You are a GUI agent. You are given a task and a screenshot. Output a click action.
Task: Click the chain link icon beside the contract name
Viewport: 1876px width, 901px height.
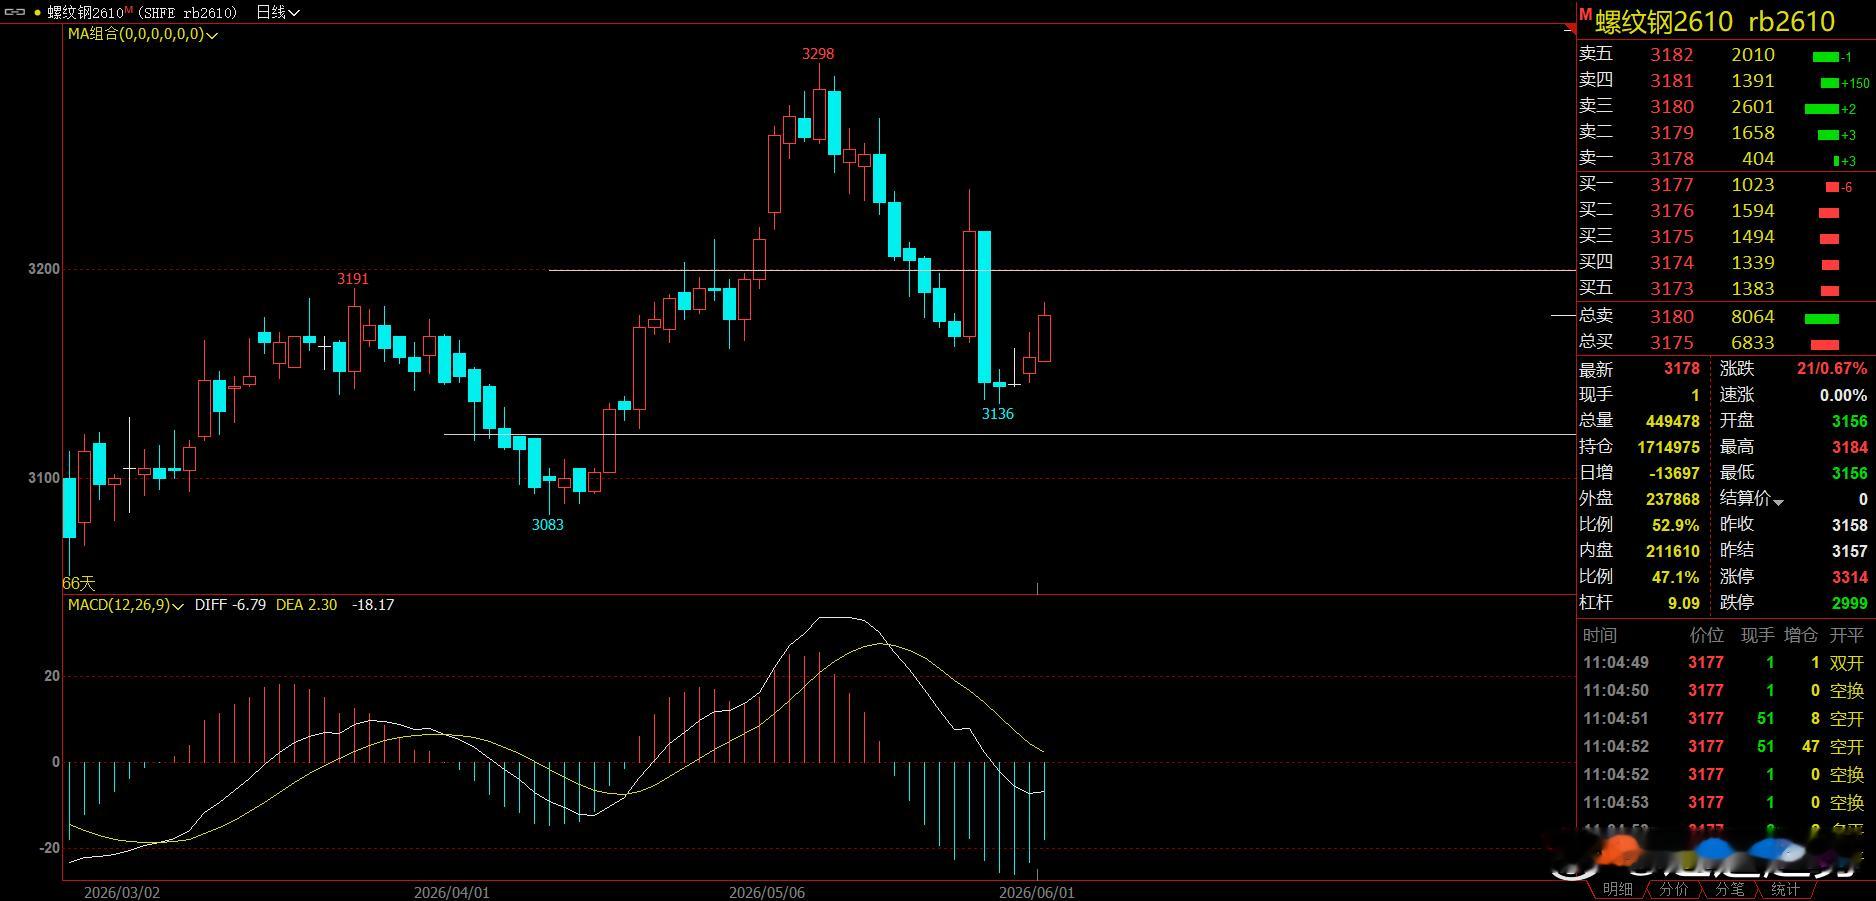pos(15,12)
